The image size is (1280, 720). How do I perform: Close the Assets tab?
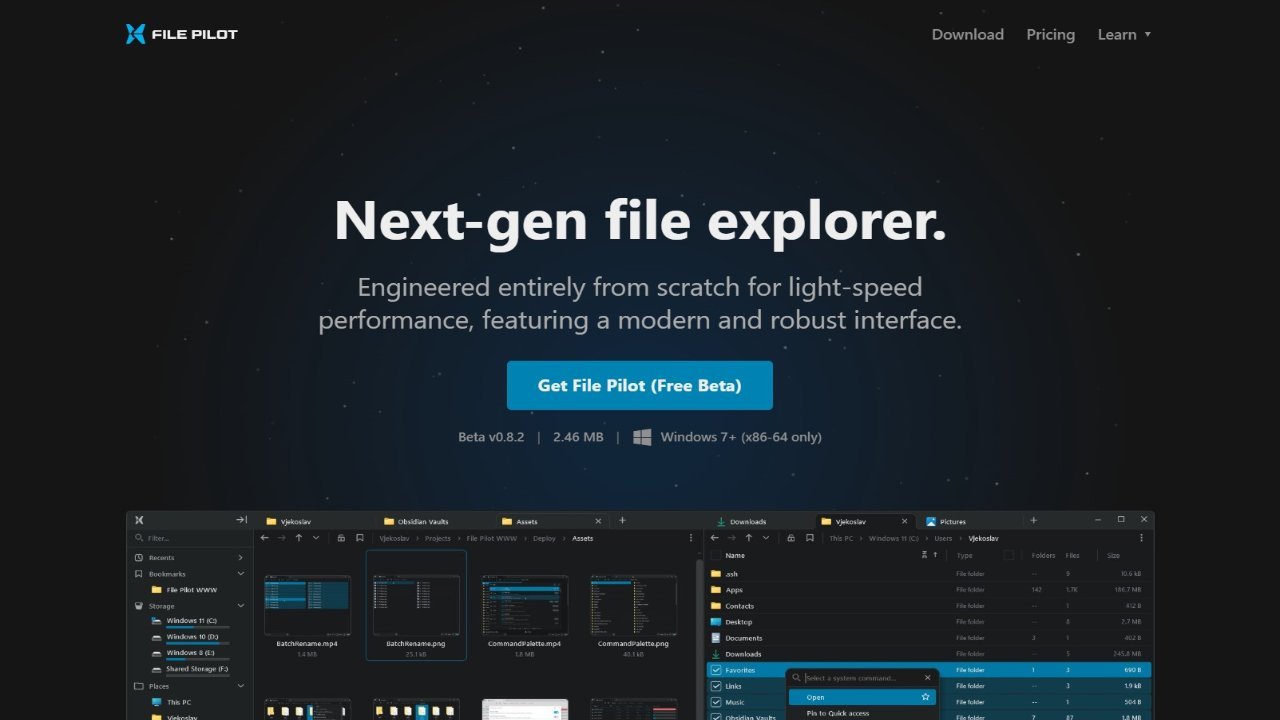599,521
